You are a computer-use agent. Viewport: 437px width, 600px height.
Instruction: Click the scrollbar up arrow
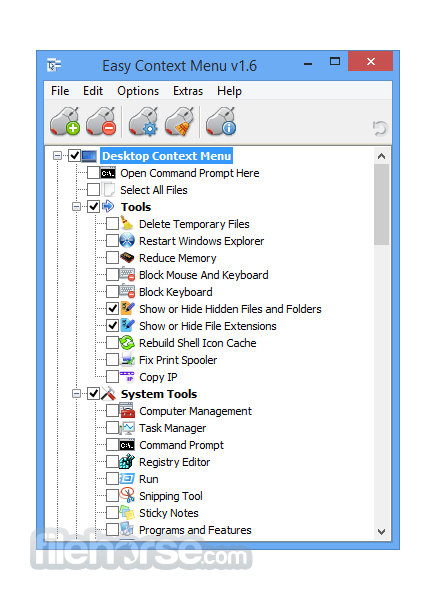[381, 156]
